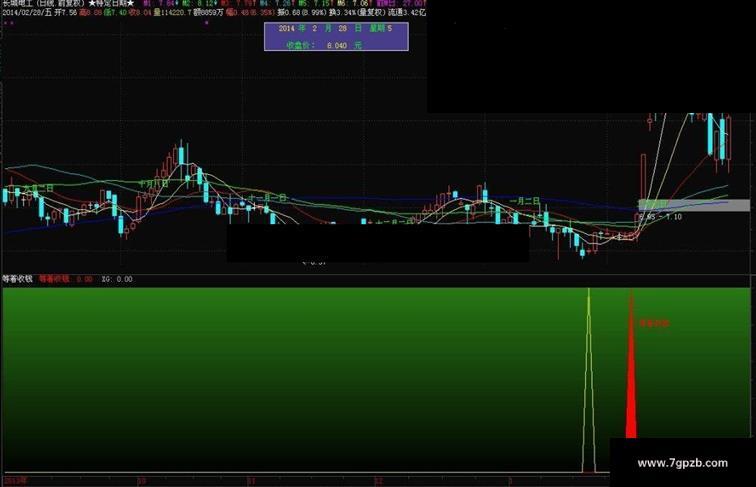Click the red signal spike in the indicator panel
756x487 pixels.
click(631, 366)
